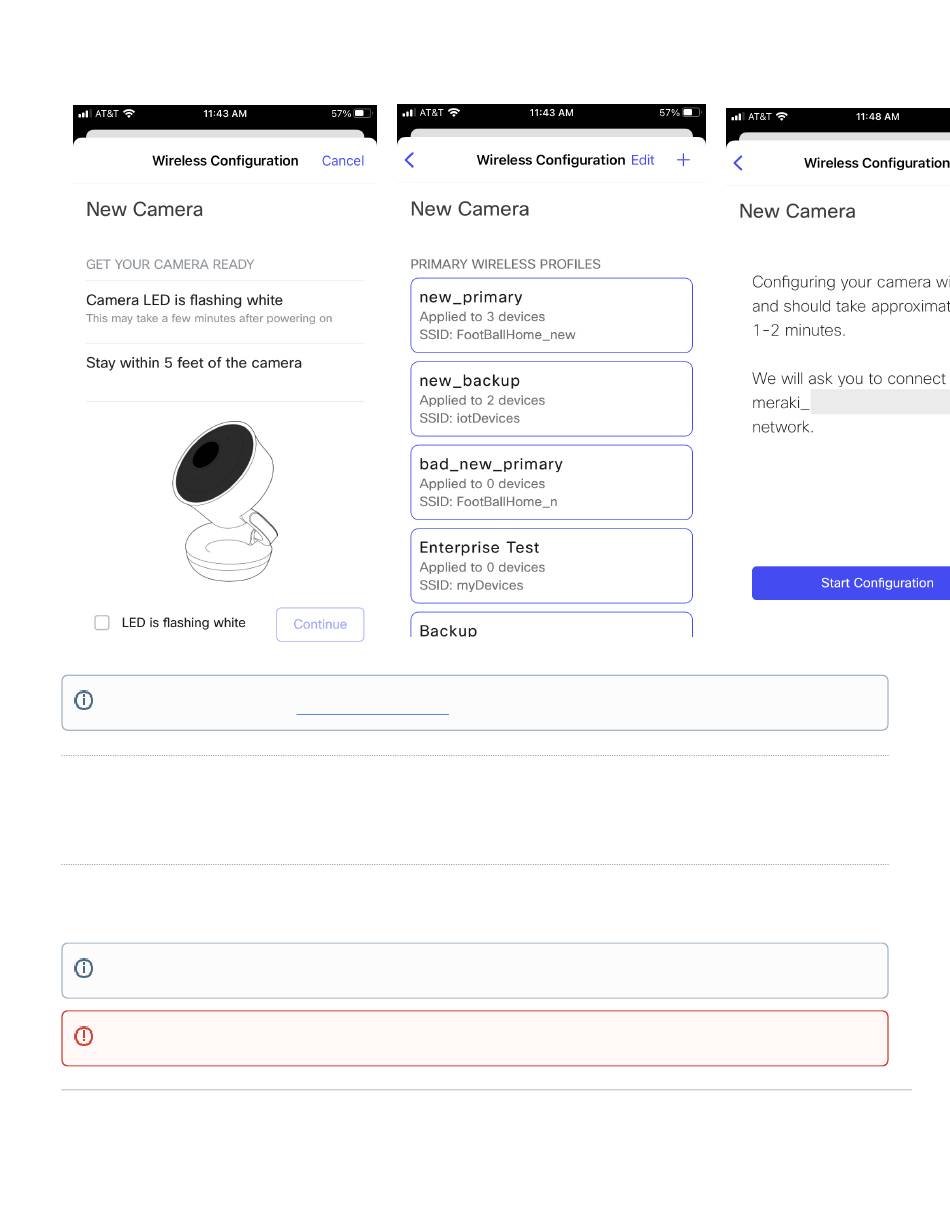Select the Backup wireless profile
950x1229 pixels.
click(x=551, y=625)
